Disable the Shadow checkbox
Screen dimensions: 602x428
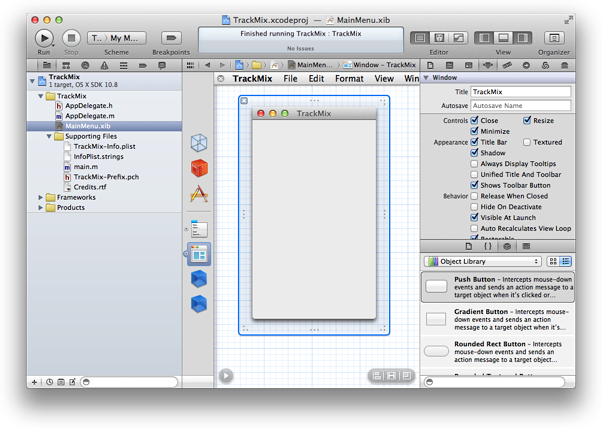(x=475, y=153)
